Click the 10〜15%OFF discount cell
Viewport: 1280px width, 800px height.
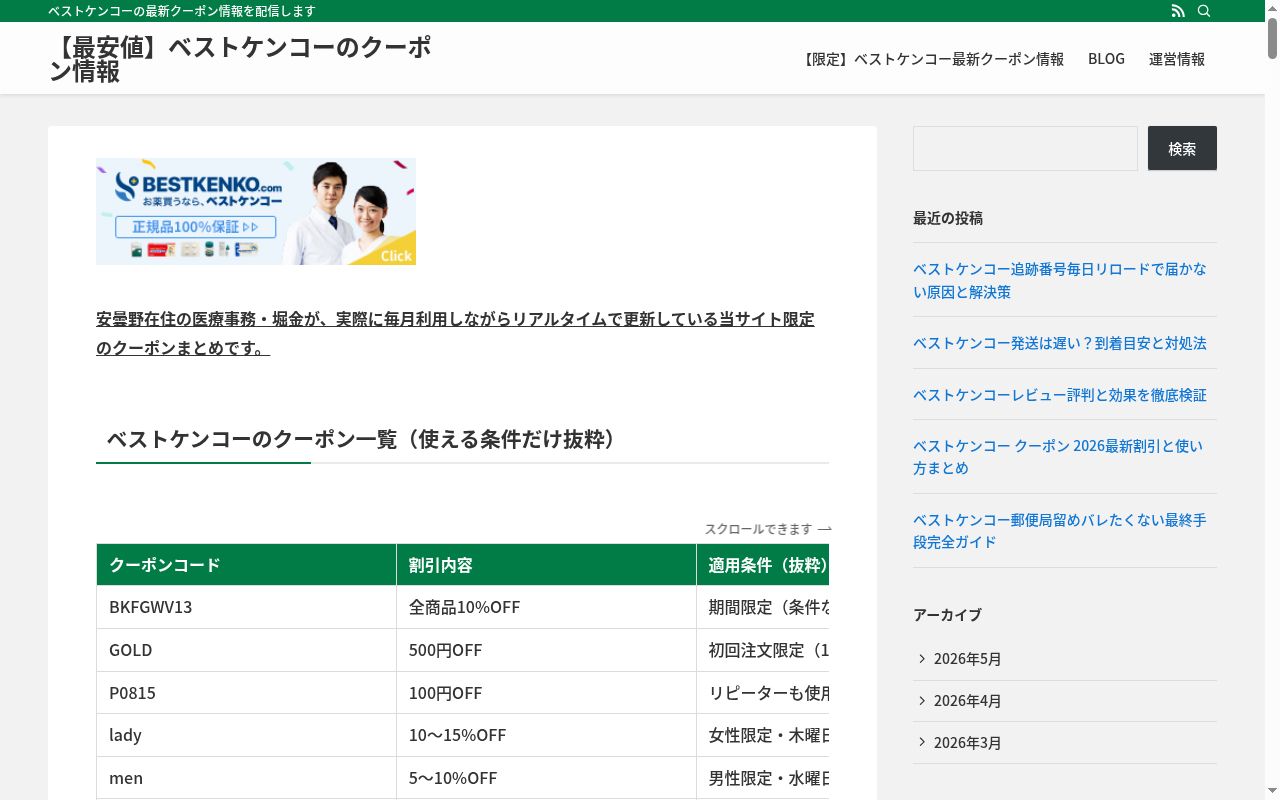[x=546, y=735]
